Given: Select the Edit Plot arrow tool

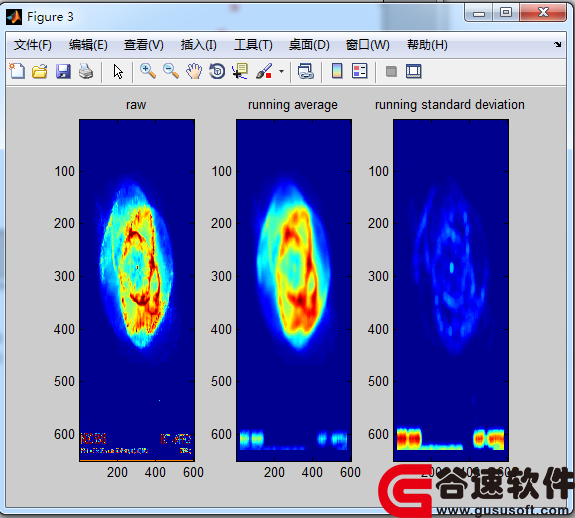Looking at the screenshot, I should pyautogui.click(x=118, y=71).
